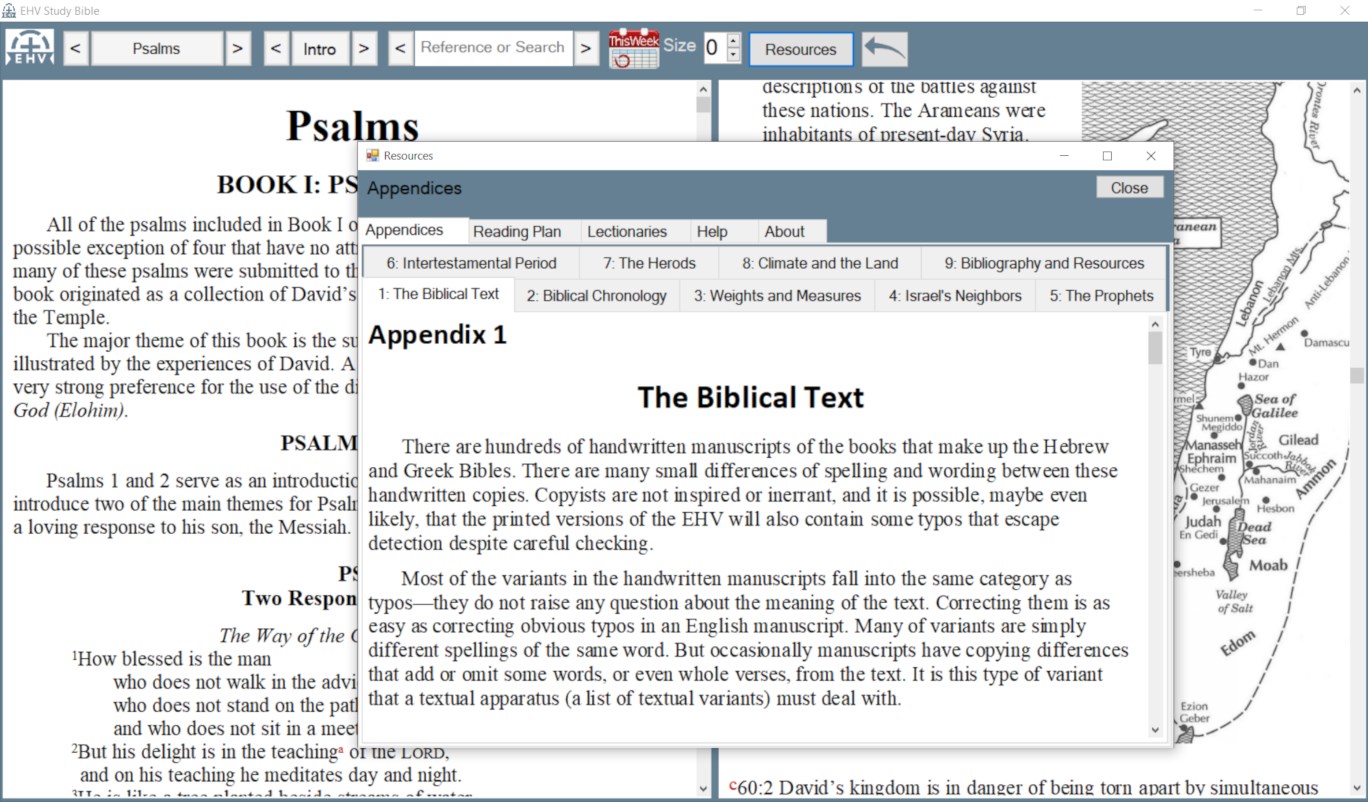The image size is (1368, 802).
Task: Click the previous chapter arrow before Intro
Action: tap(276, 47)
